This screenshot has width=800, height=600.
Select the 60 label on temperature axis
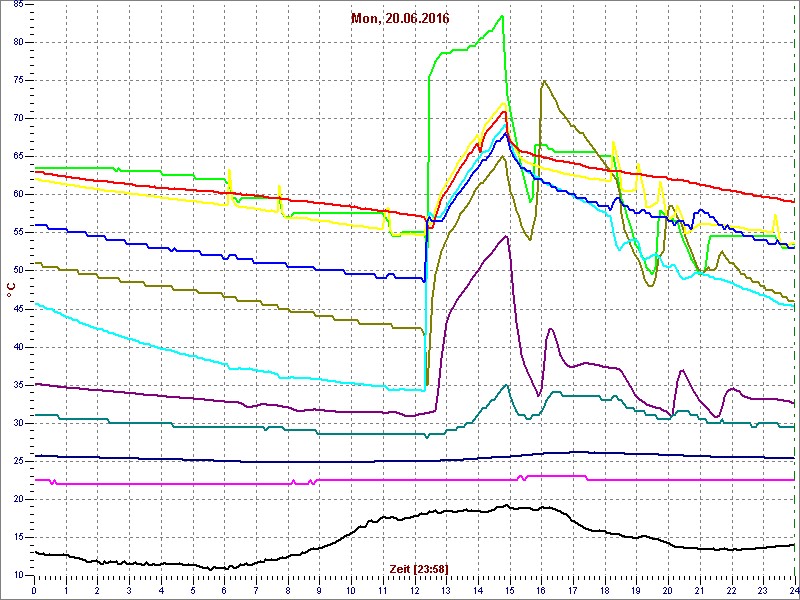coord(18,194)
